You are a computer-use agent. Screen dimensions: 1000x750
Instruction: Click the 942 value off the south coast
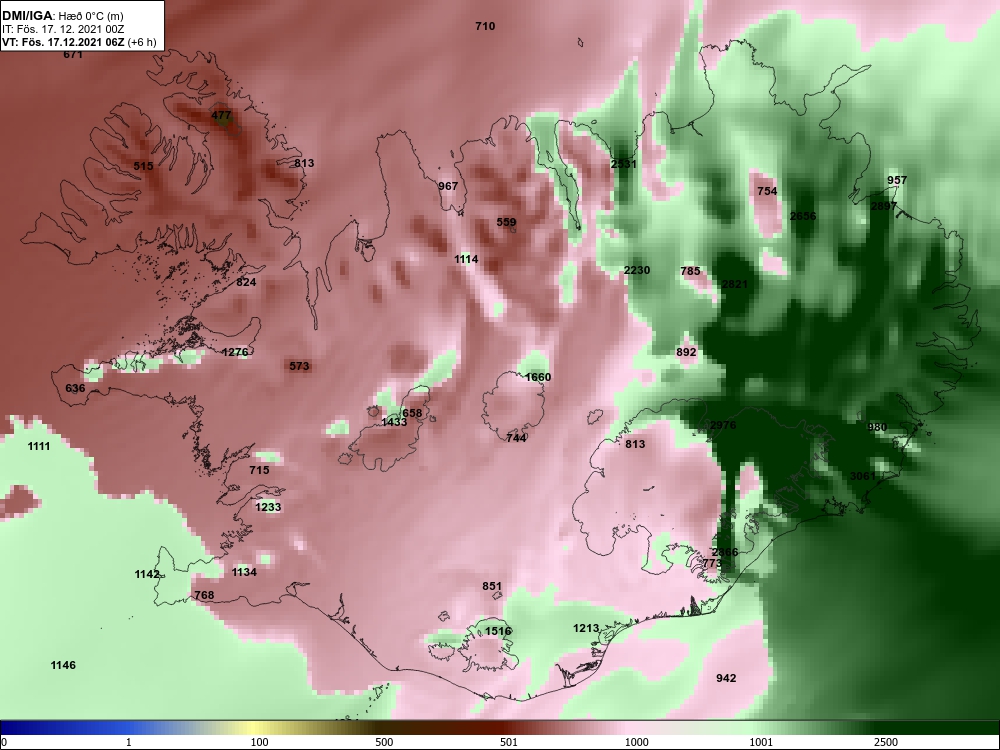[x=726, y=678]
